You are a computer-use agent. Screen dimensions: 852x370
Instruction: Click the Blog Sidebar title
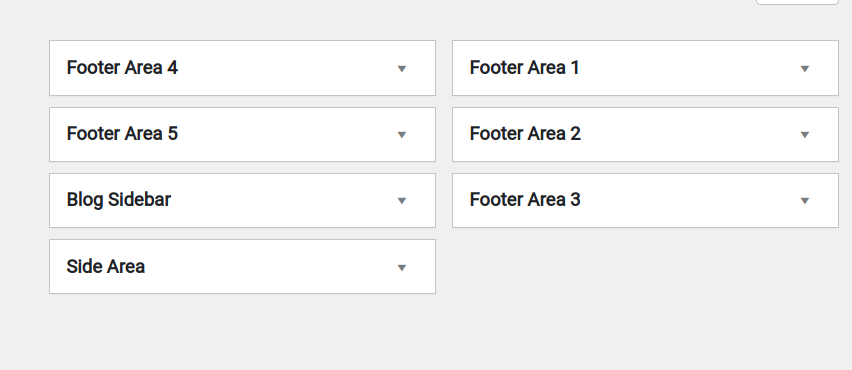118,200
